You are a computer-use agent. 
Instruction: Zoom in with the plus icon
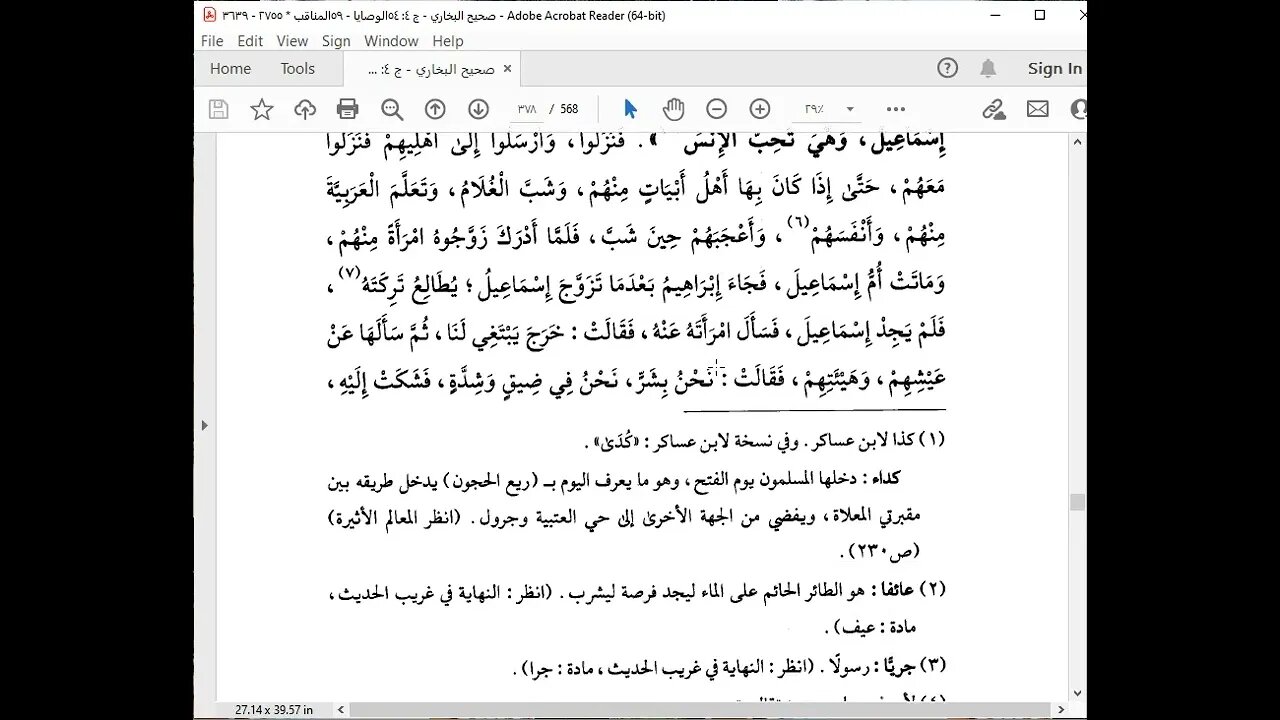(x=760, y=109)
